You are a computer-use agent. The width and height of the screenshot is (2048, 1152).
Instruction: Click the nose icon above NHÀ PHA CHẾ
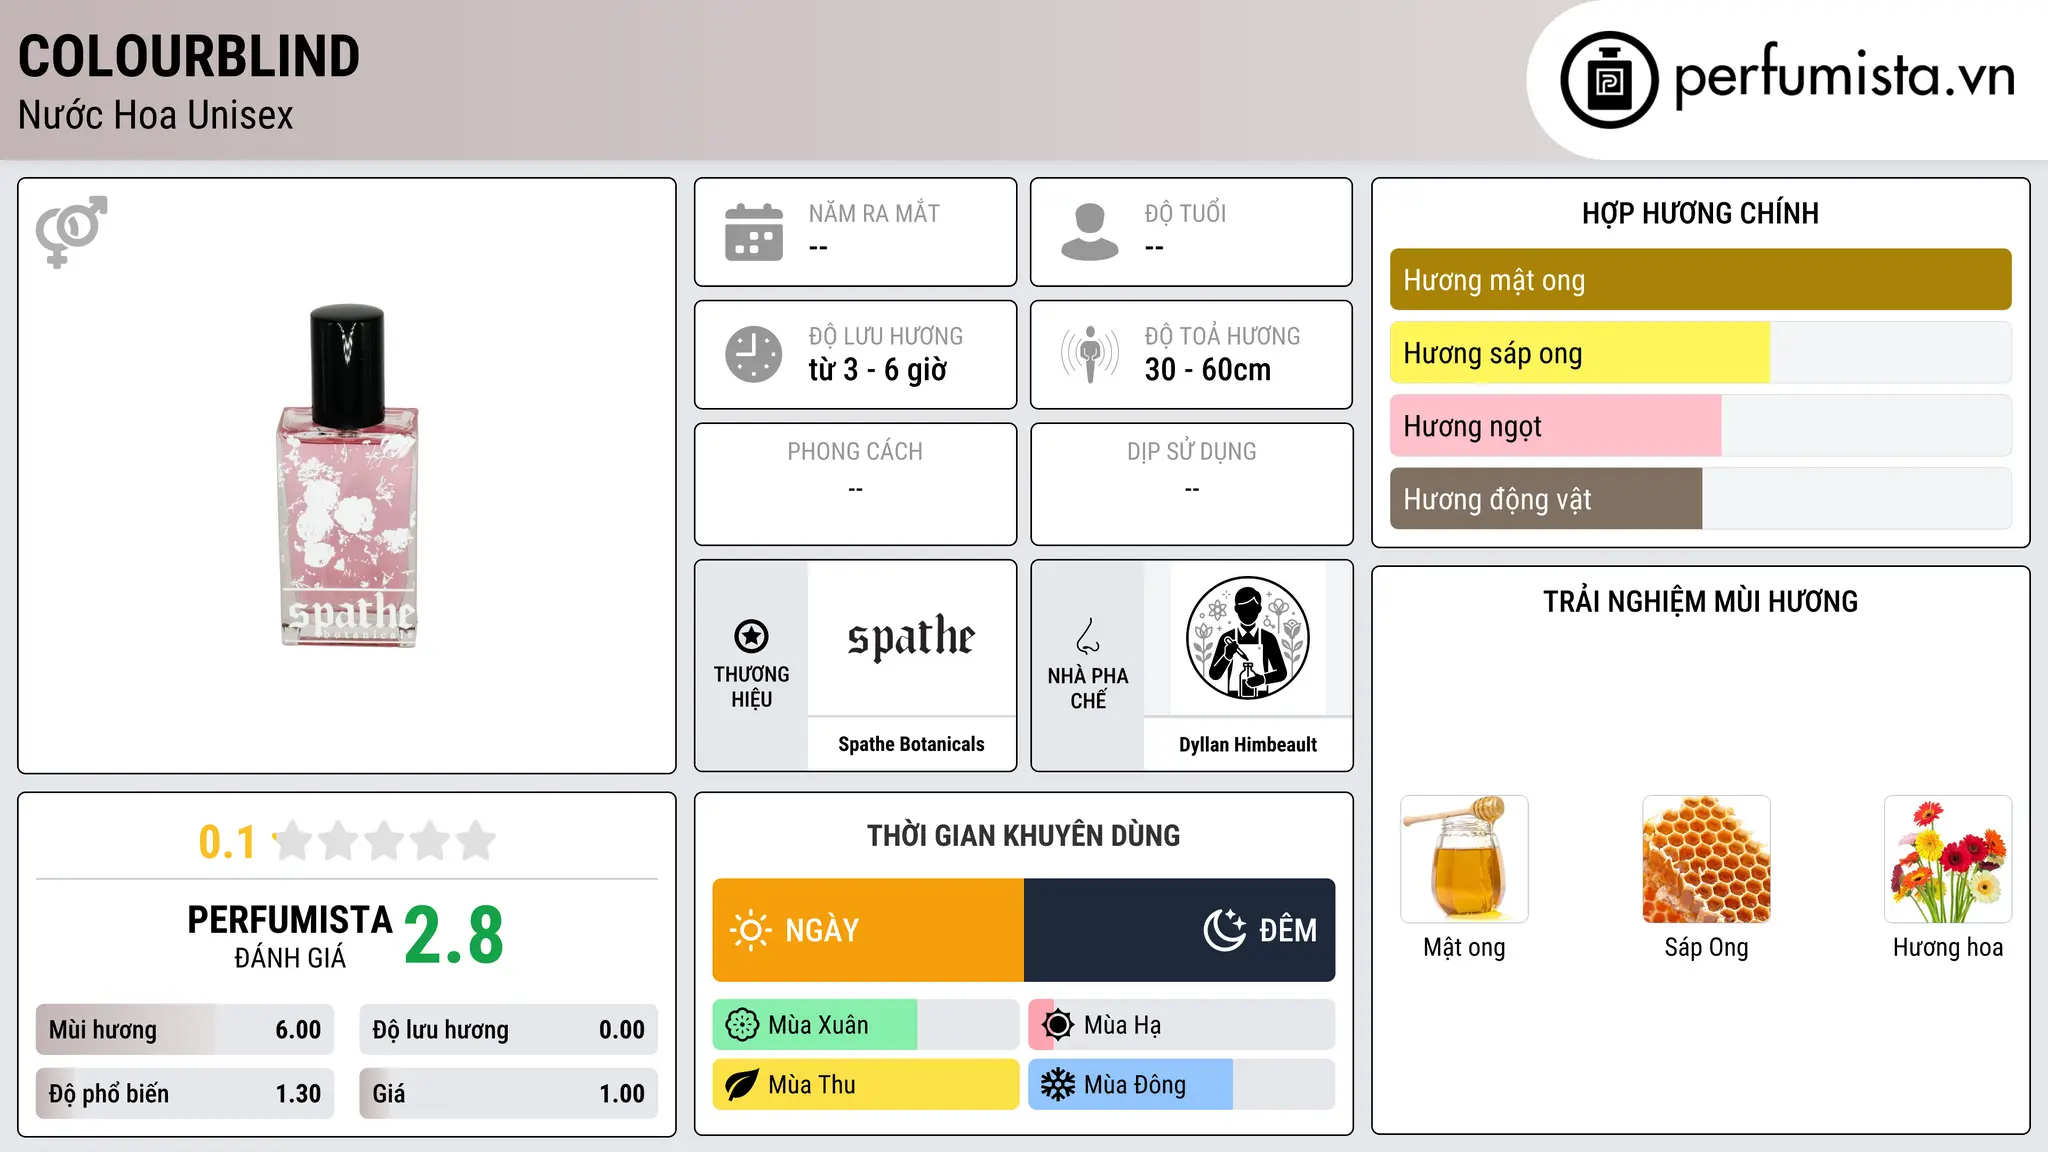tap(1088, 636)
